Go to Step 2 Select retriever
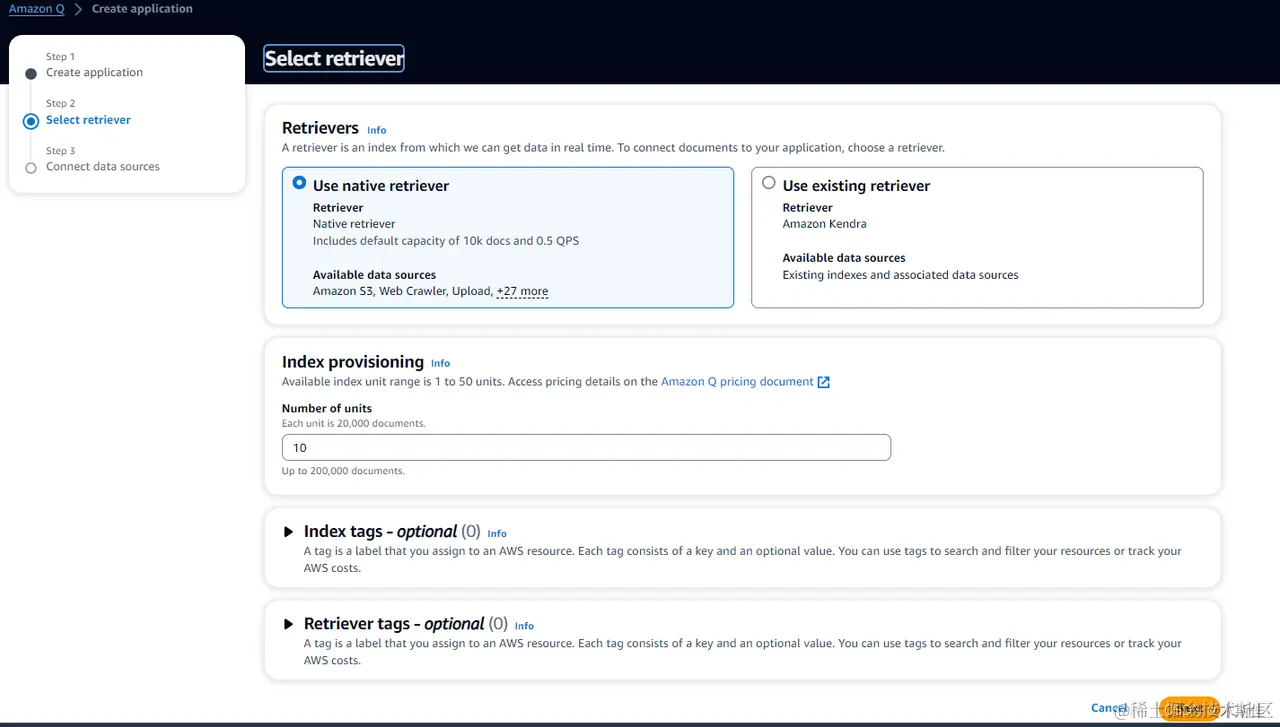This screenshot has width=1280, height=727. [x=88, y=120]
